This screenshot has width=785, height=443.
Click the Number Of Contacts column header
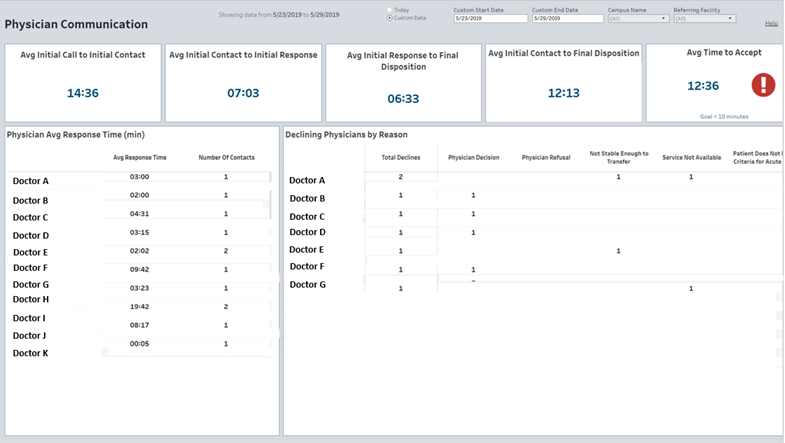tap(226, 157)
